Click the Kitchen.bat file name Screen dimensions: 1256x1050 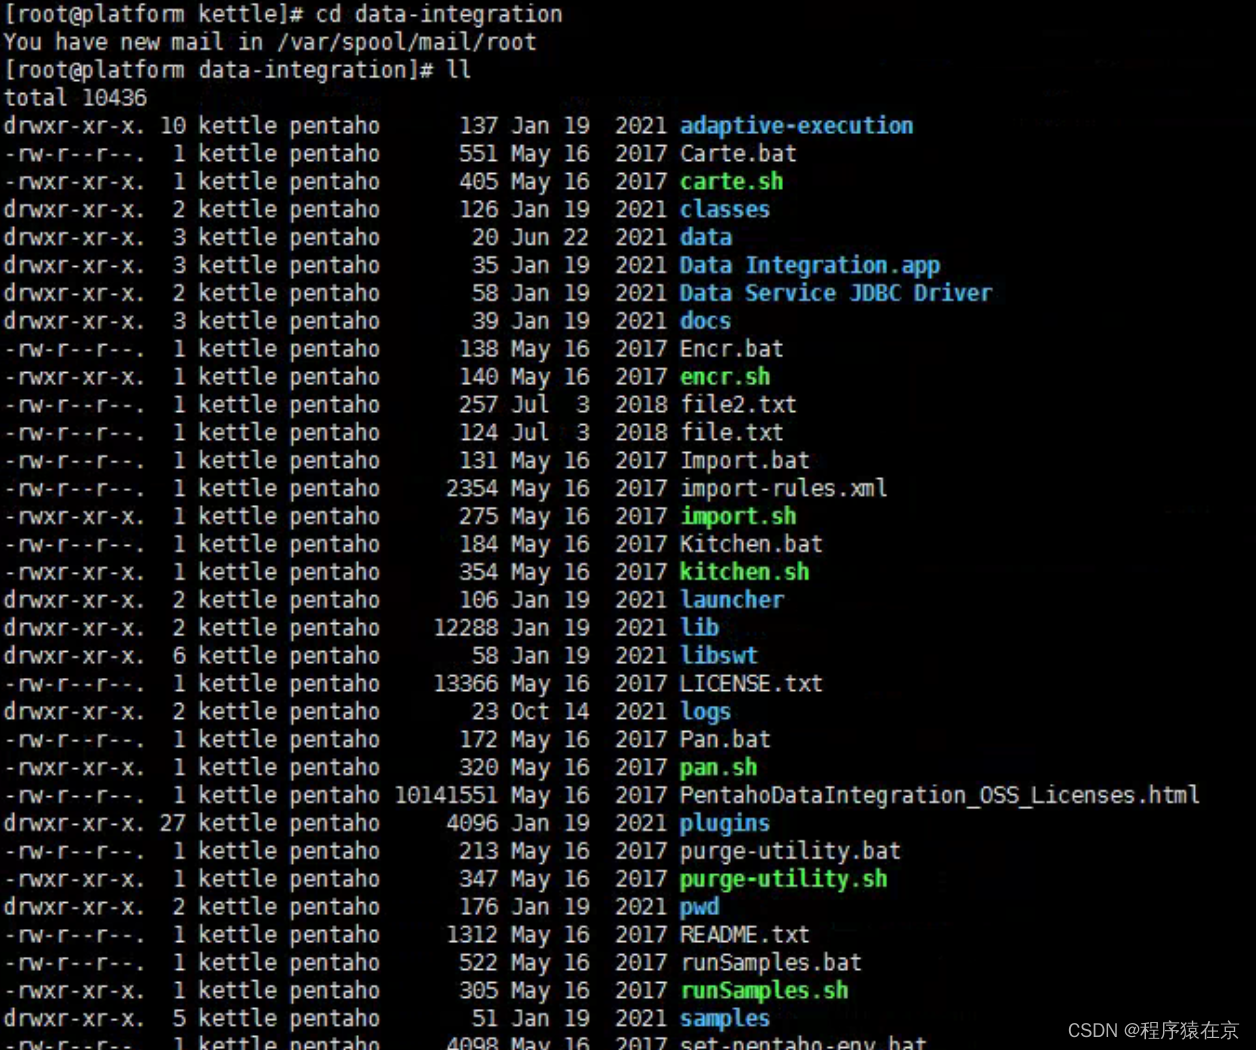pos(751,545)
